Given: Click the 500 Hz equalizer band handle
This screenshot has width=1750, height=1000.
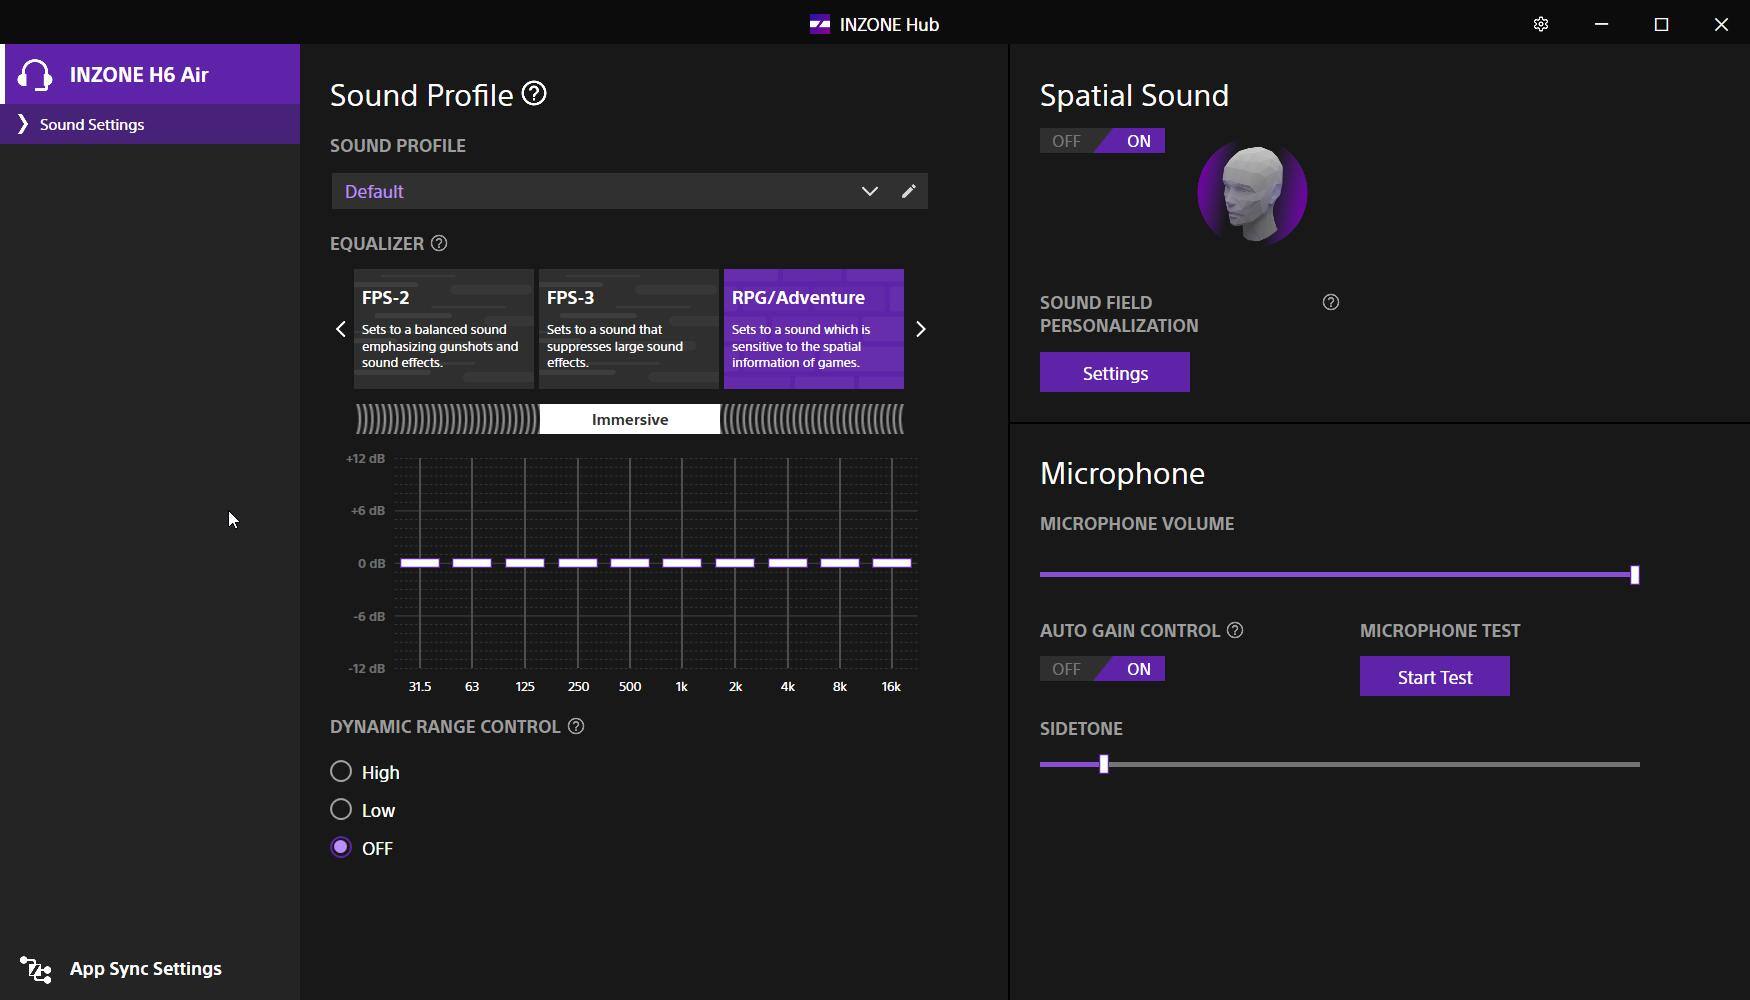Looking at the screenshot, I should (630, 563).
